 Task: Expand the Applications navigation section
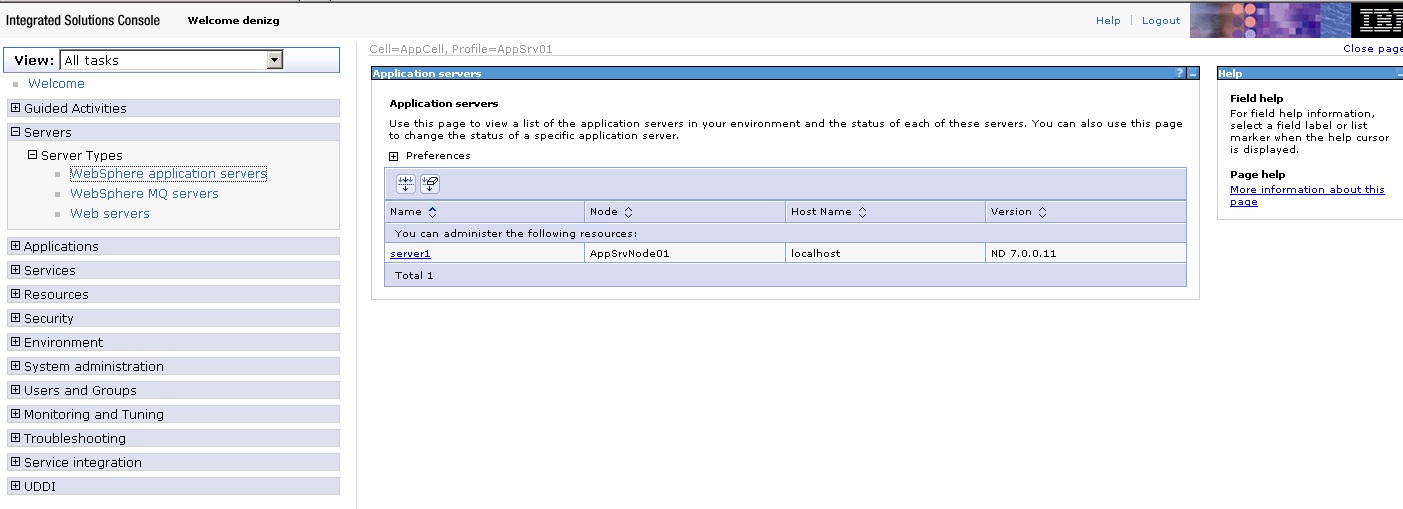tap(15, 246)
